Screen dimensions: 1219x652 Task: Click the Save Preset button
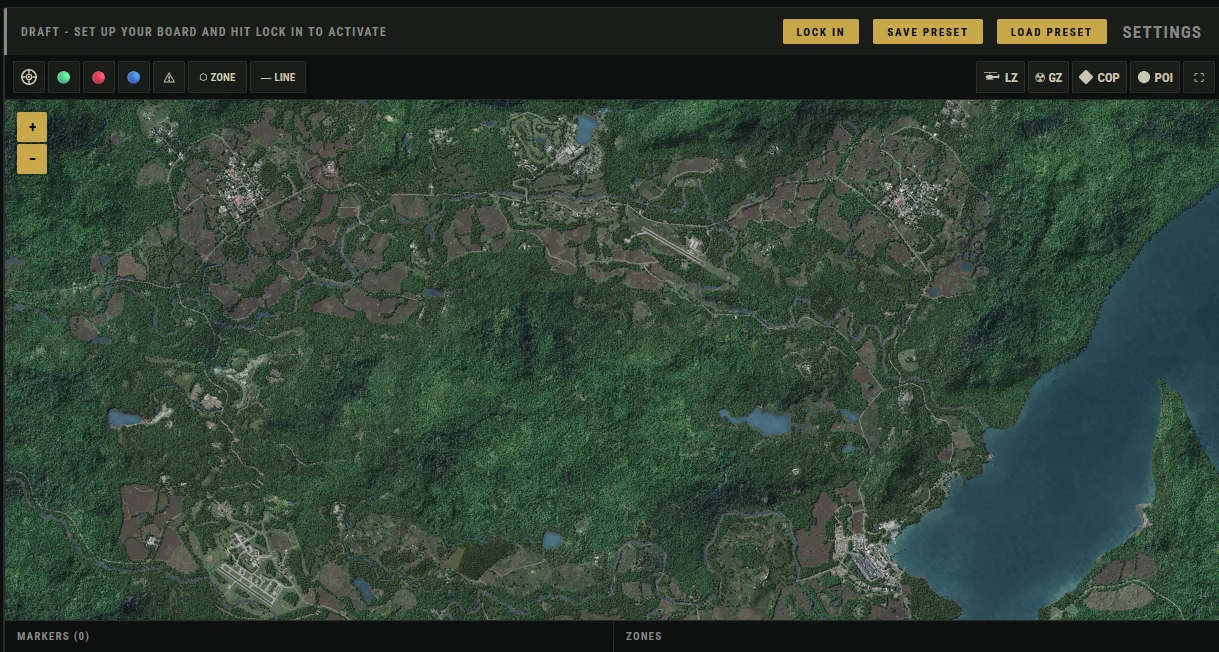click(x=927, y=32)
